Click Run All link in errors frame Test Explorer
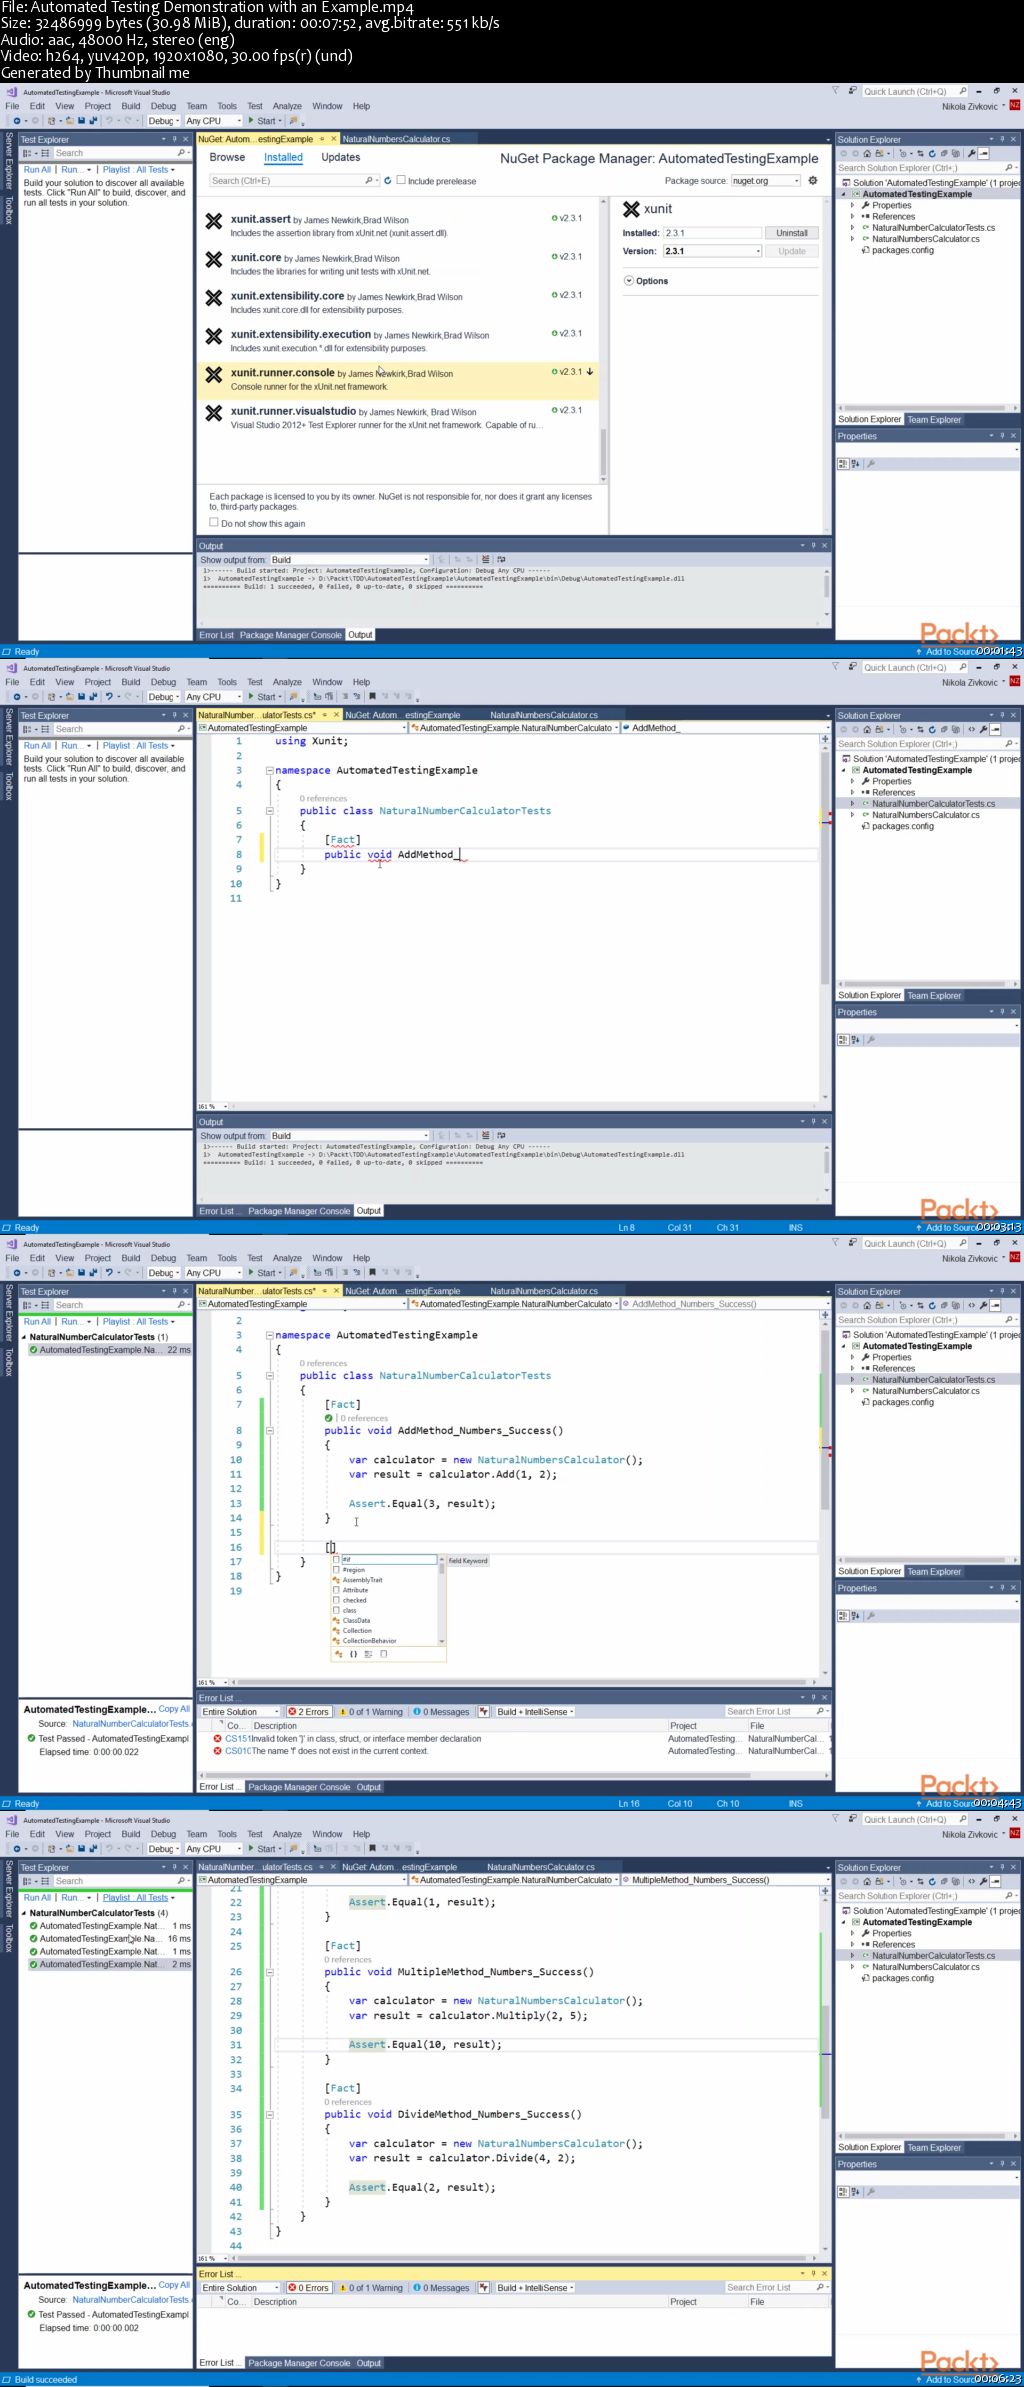 [x=37, y=1322]
